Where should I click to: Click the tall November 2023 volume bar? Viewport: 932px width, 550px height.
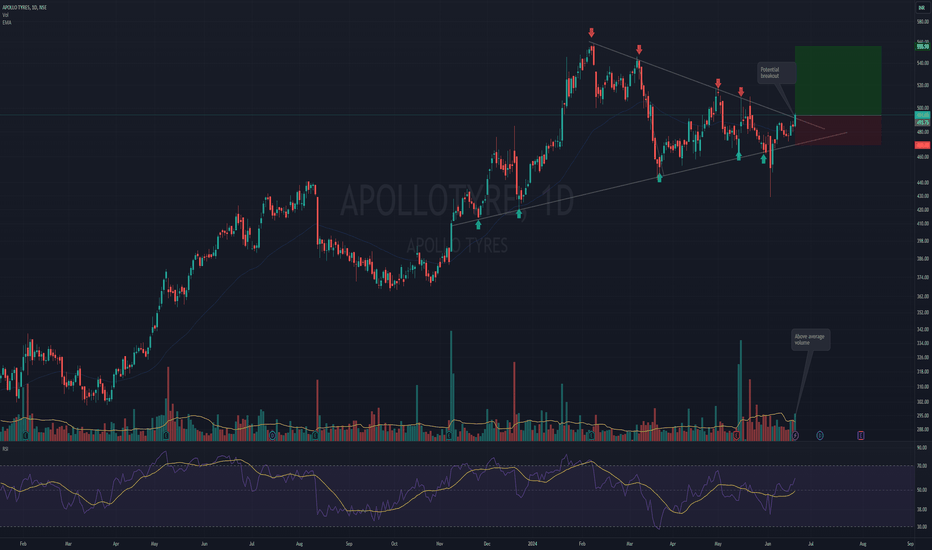(451, 385)
